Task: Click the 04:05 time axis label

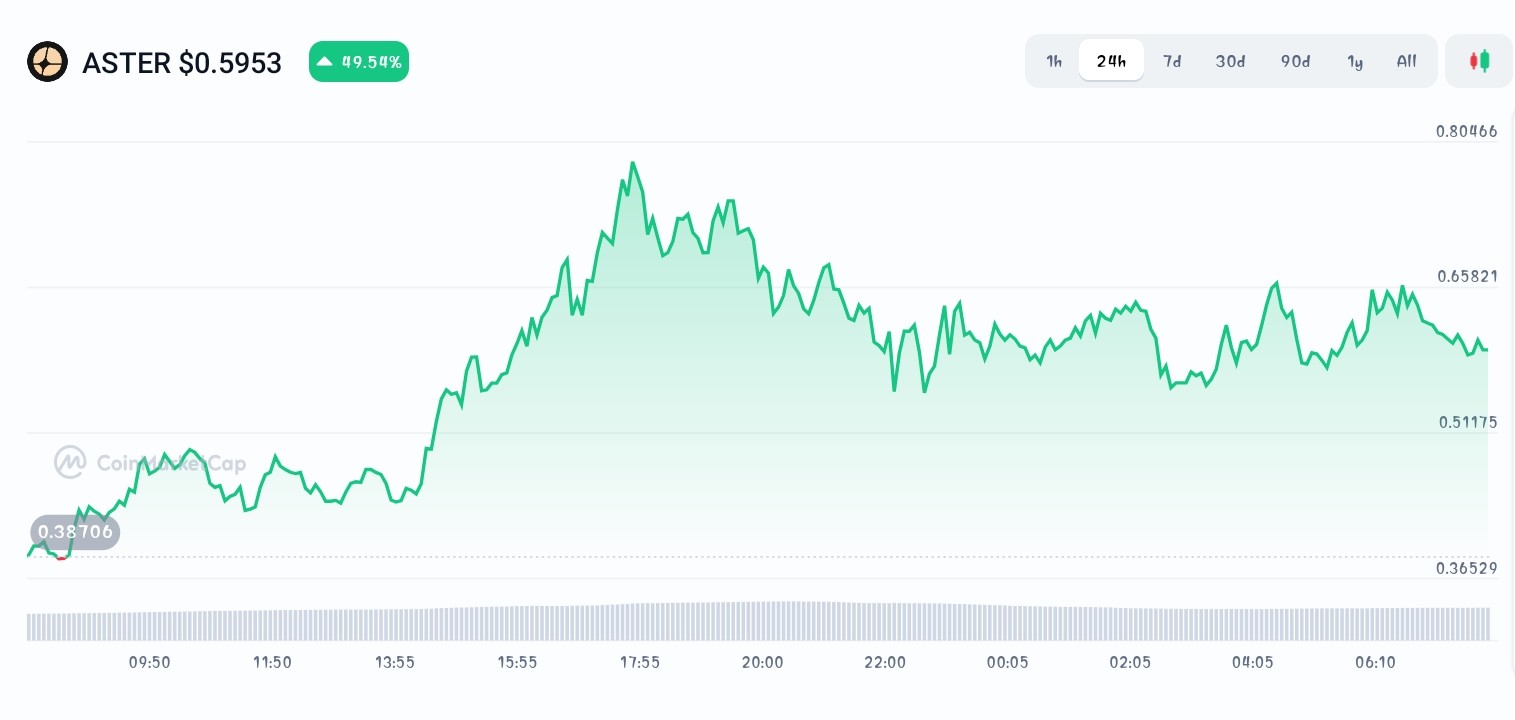Action: (x=1253, y=662)
